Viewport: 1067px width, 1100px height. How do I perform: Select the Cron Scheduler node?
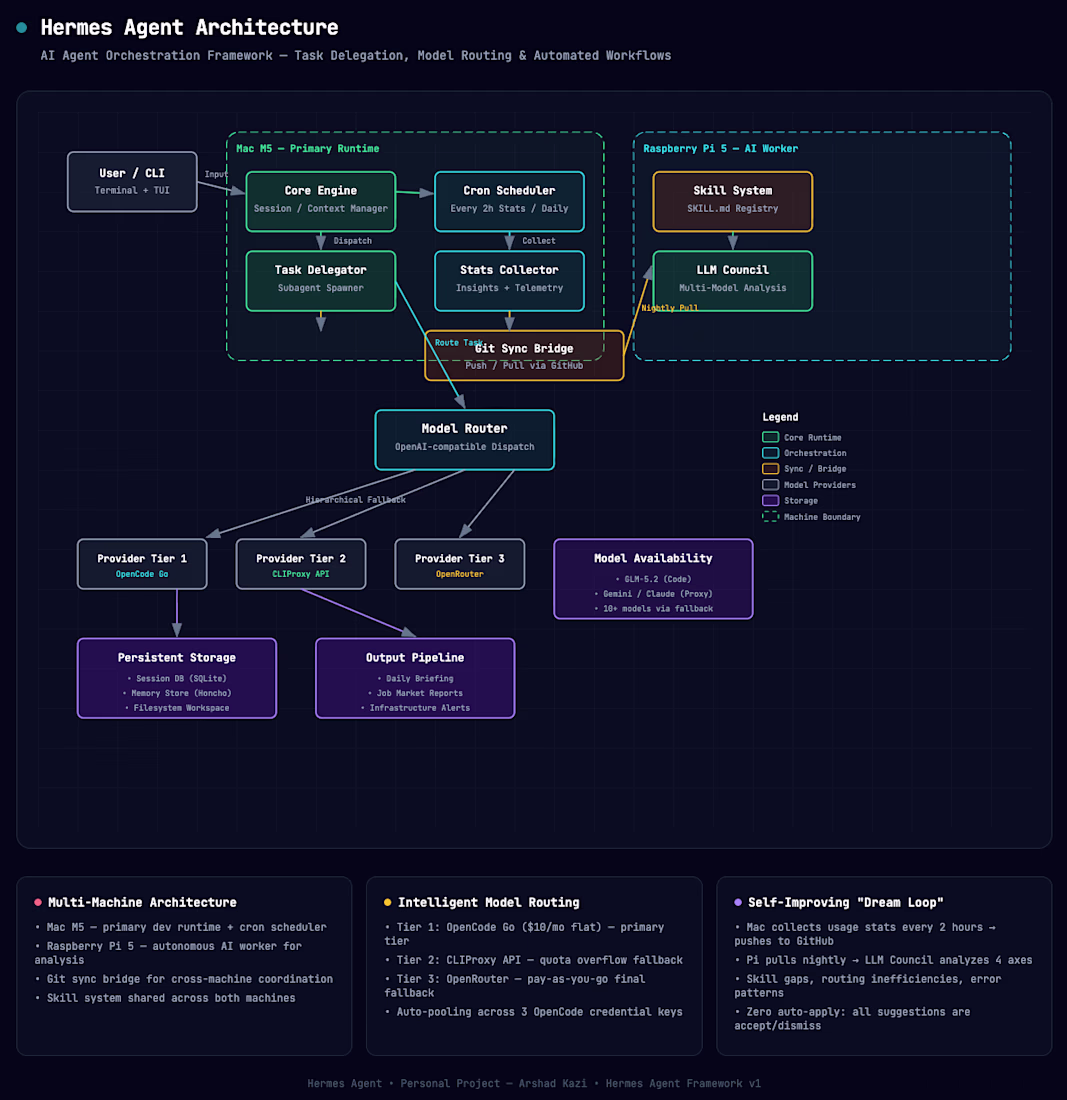(x=509, y=201)
